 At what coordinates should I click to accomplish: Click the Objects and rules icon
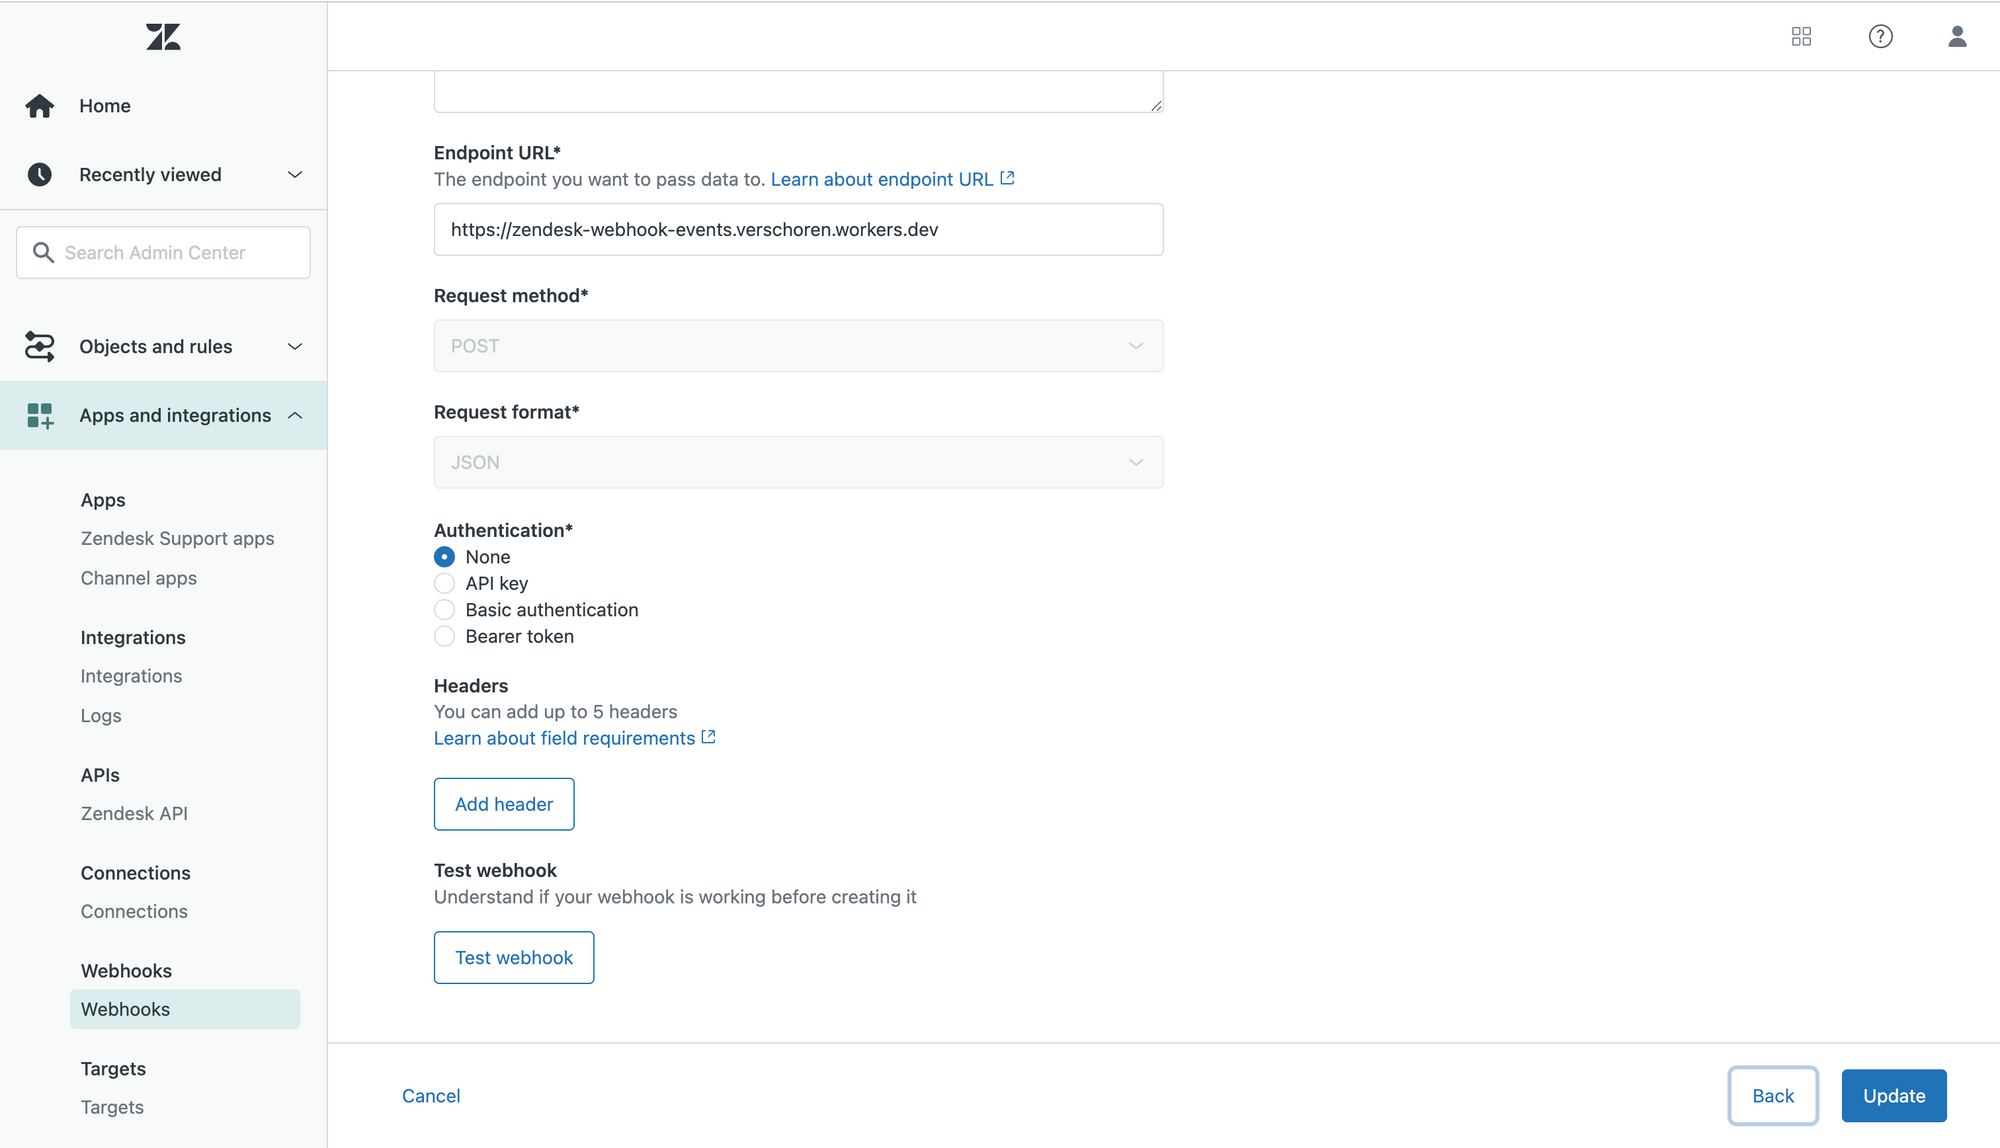click(40, 347)
